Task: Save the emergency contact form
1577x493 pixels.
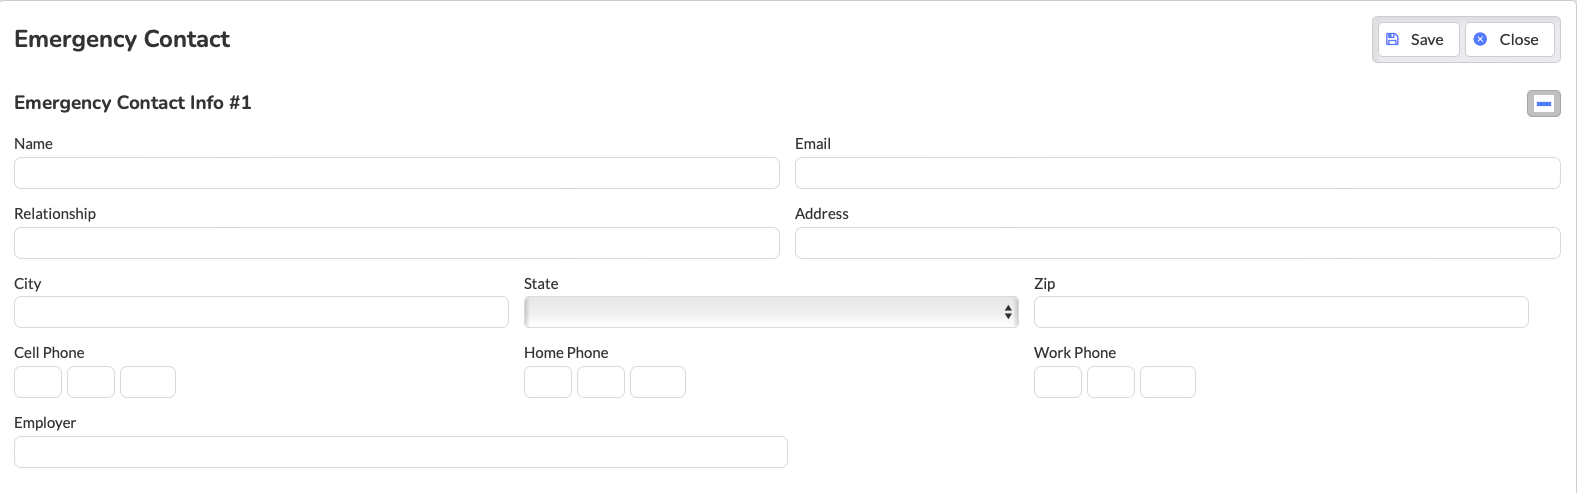Action: pos(1418,40)
